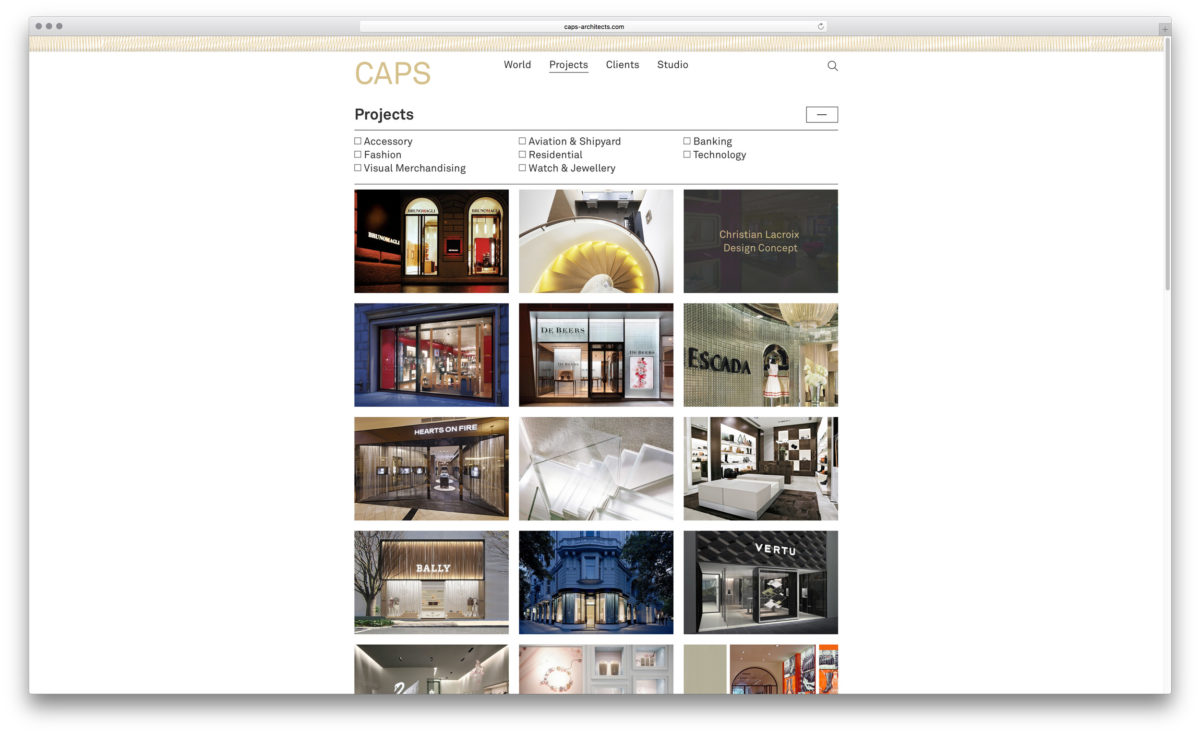Open the Studio navigation link
The width and height of the screenshot is (1200, 735).
[x=672, y=65]
